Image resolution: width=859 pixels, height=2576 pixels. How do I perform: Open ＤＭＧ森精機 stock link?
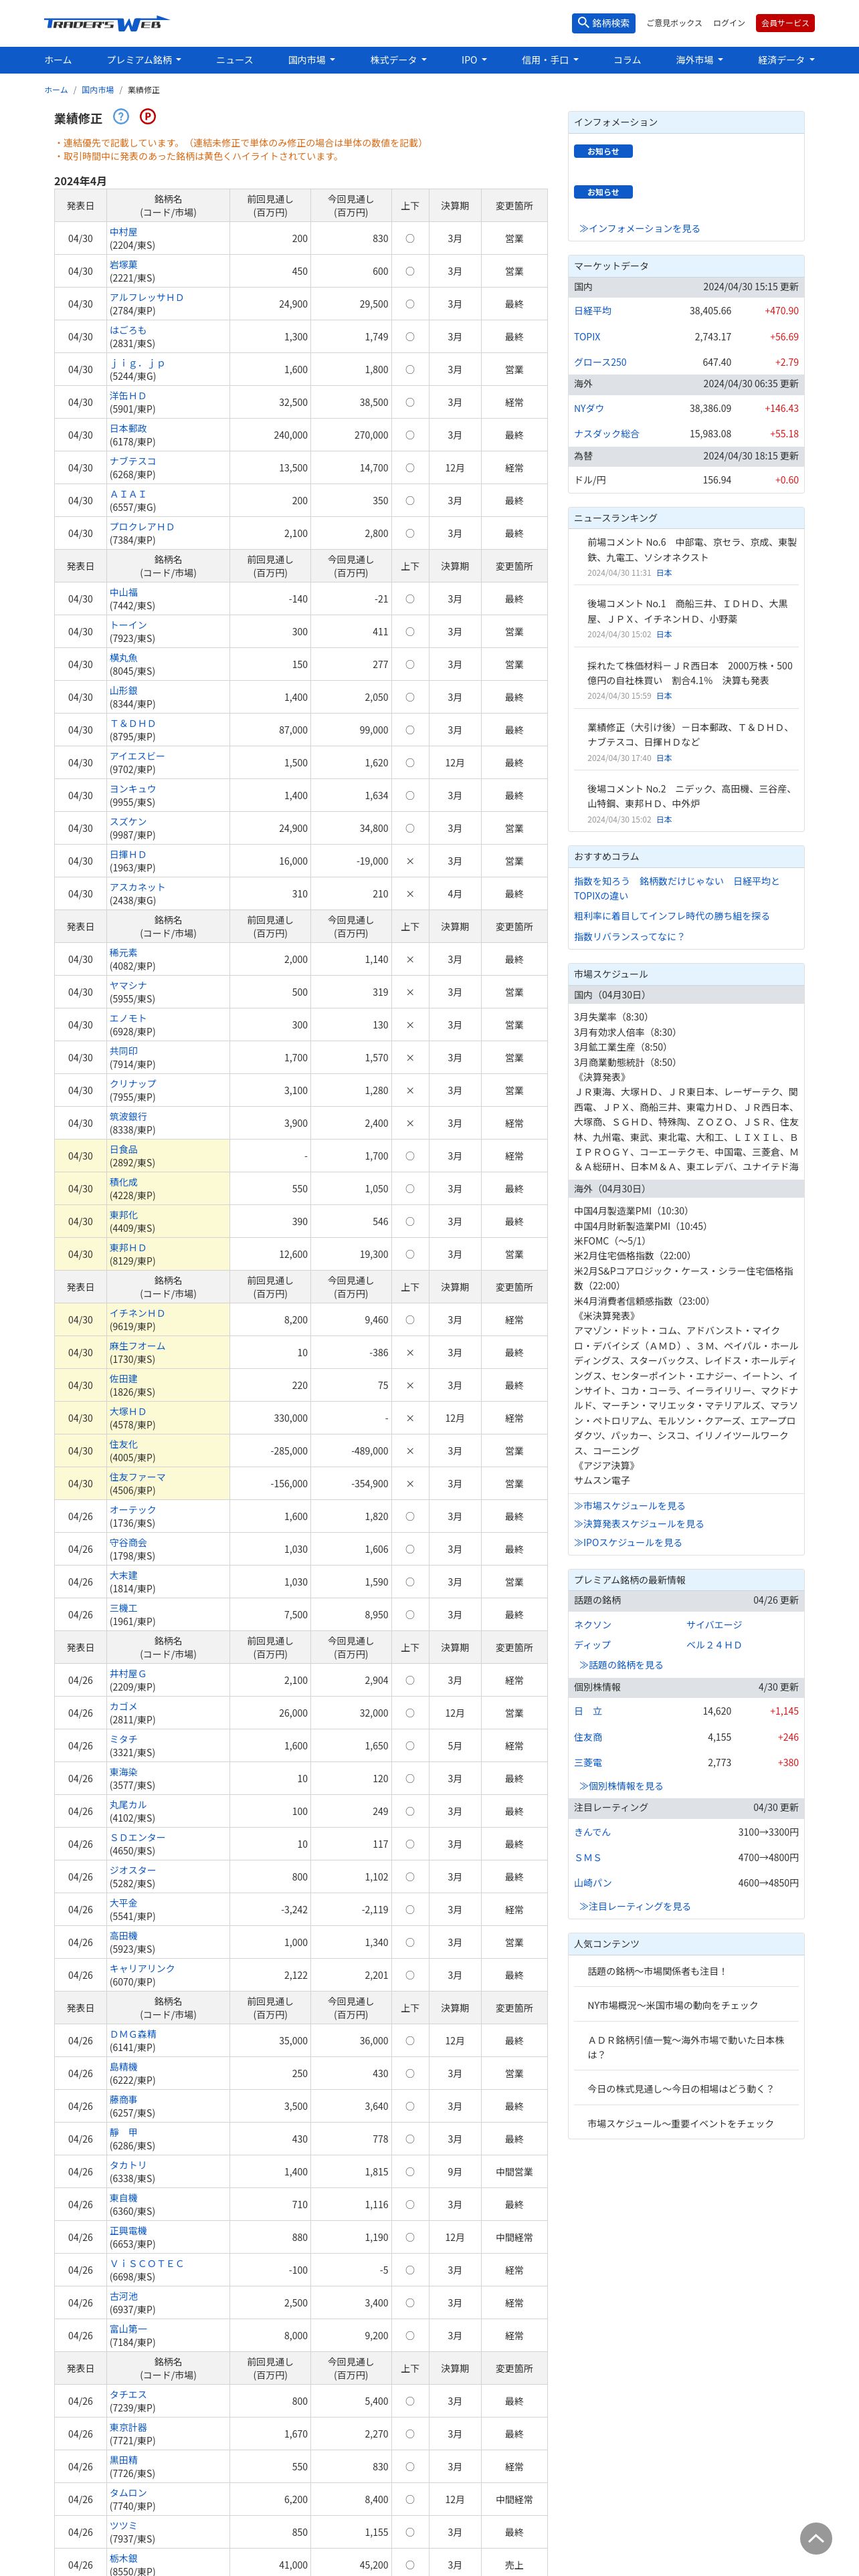tap(133, 2034)
